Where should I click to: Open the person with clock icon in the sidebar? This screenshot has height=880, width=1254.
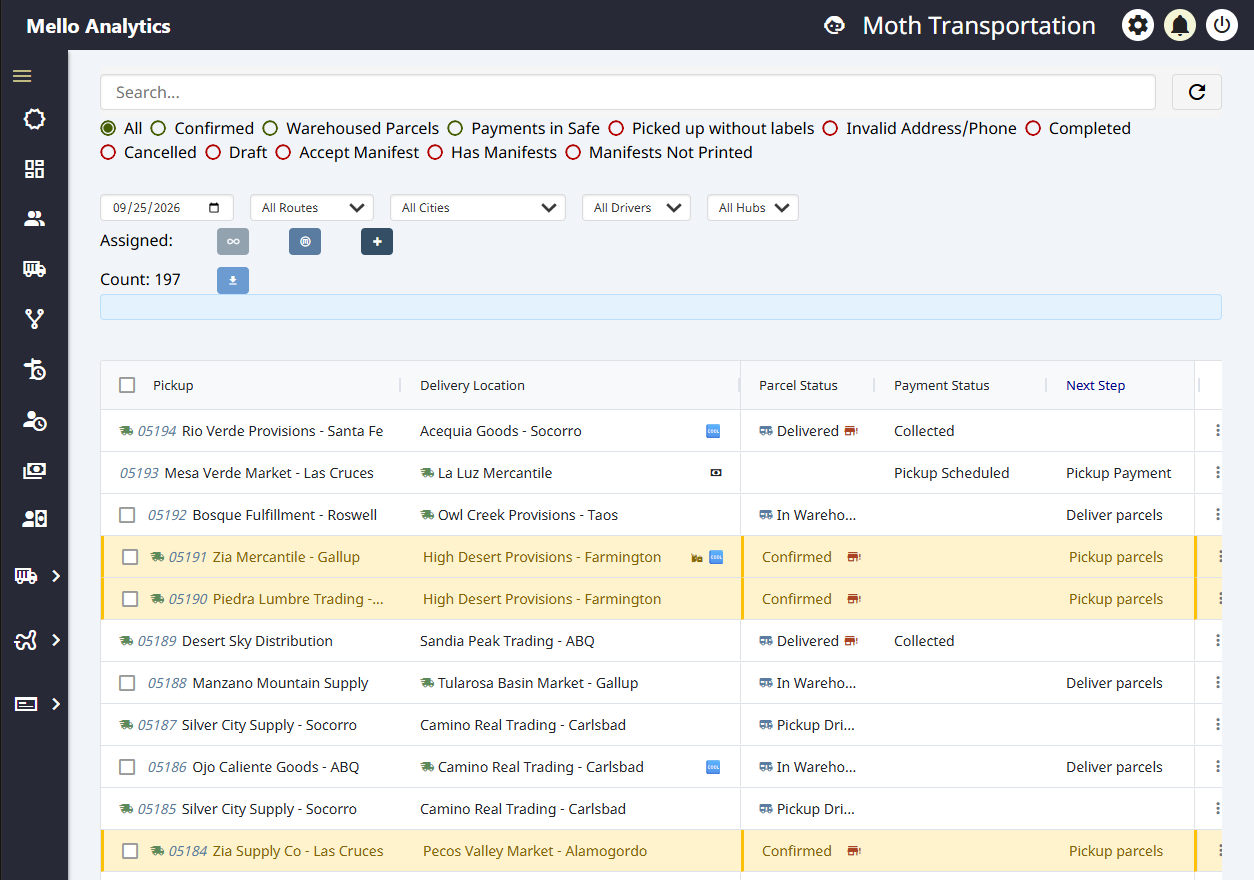click(x=35, y=420)
